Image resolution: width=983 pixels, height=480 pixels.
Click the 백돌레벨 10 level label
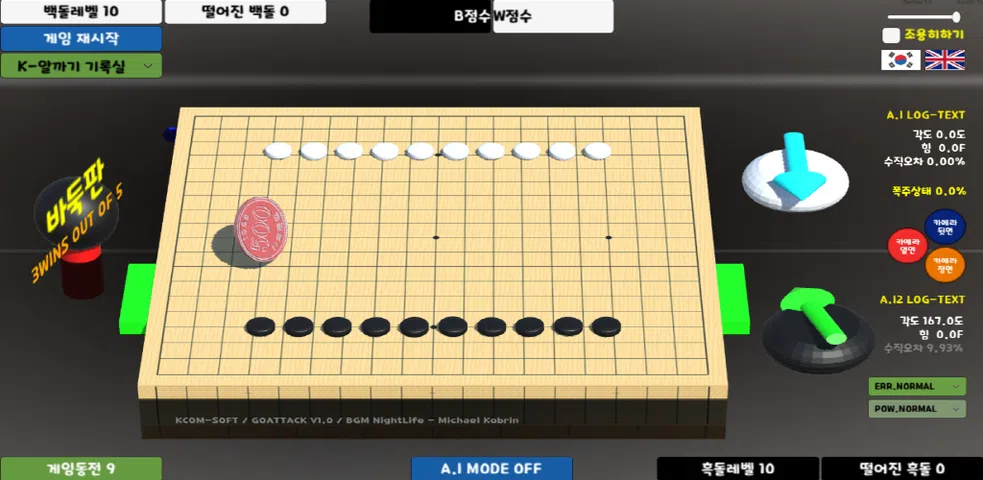(81, 11)
